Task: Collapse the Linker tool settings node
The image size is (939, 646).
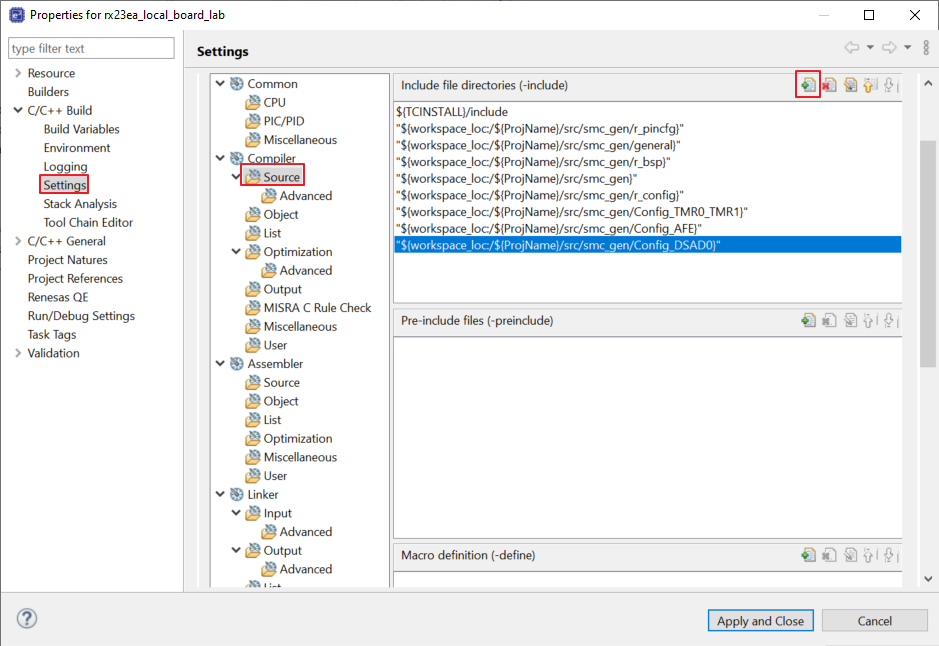Action: (x=220, y=495)
